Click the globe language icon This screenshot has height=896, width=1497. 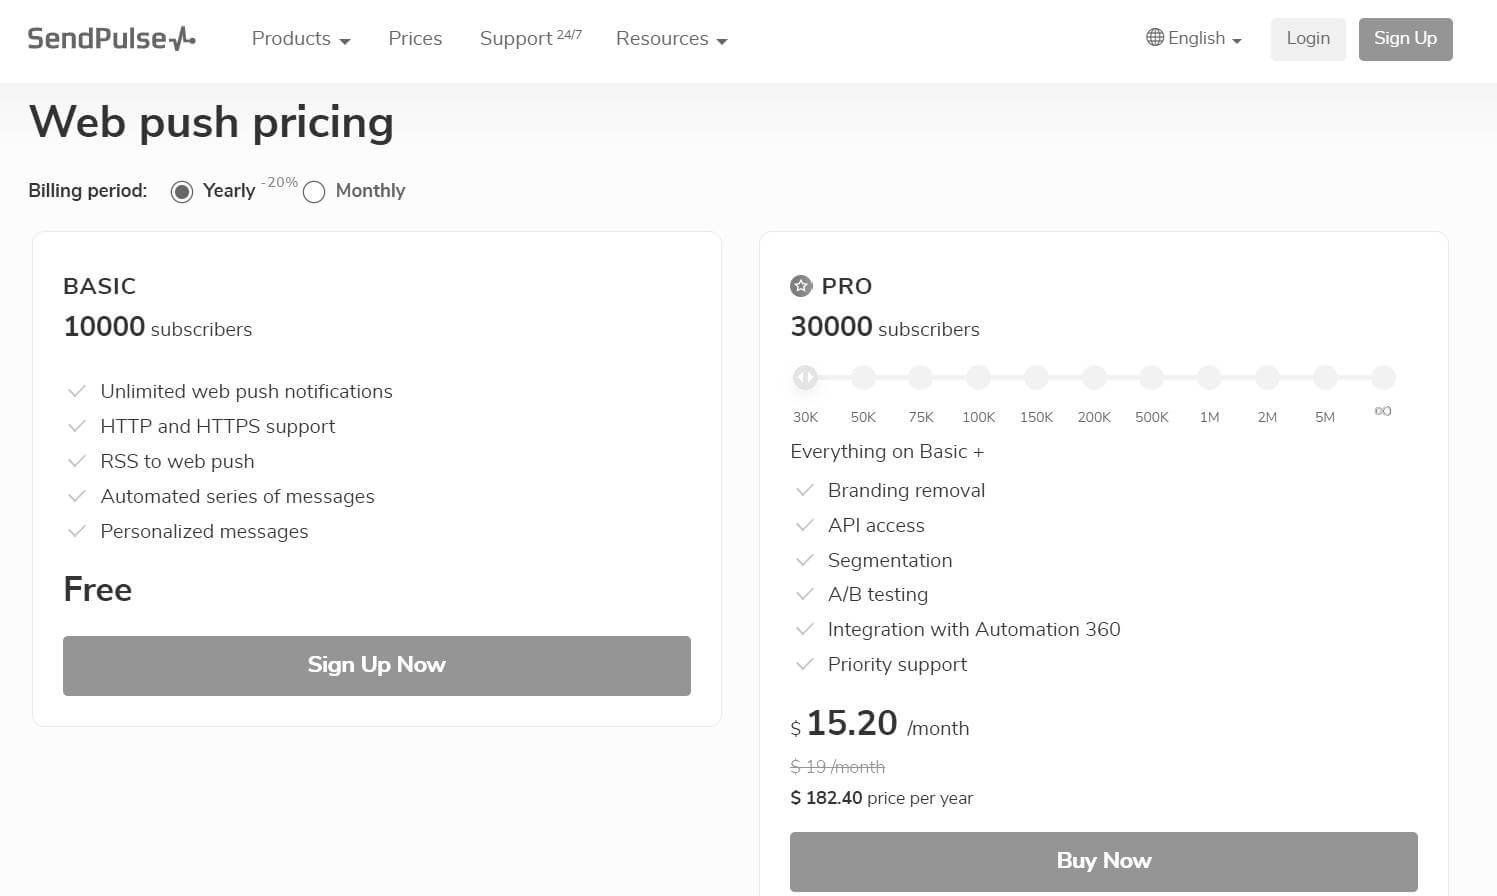pyautogui.click(x=1155, y=38)
